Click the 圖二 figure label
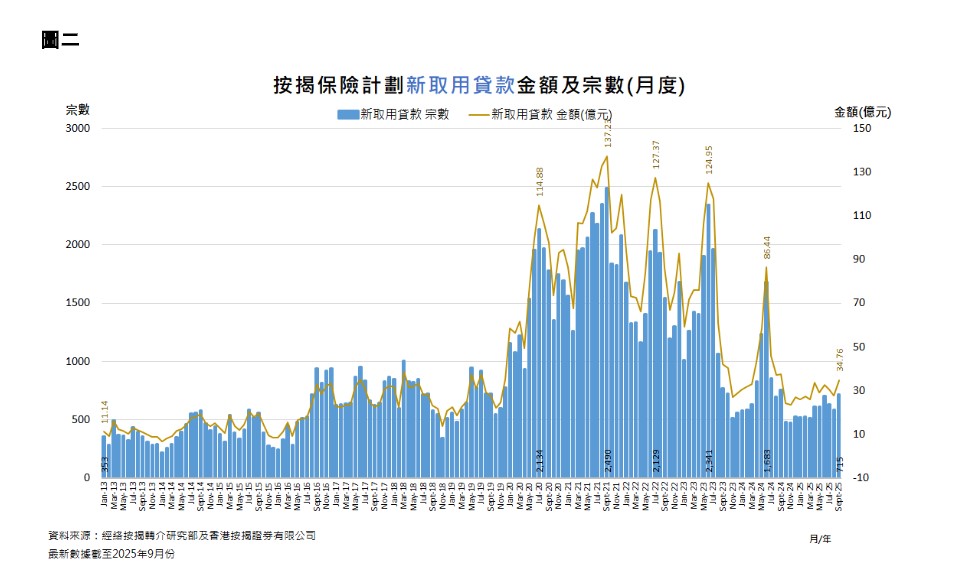This screenshot has width=953, height=571. (x=60, y=40)
